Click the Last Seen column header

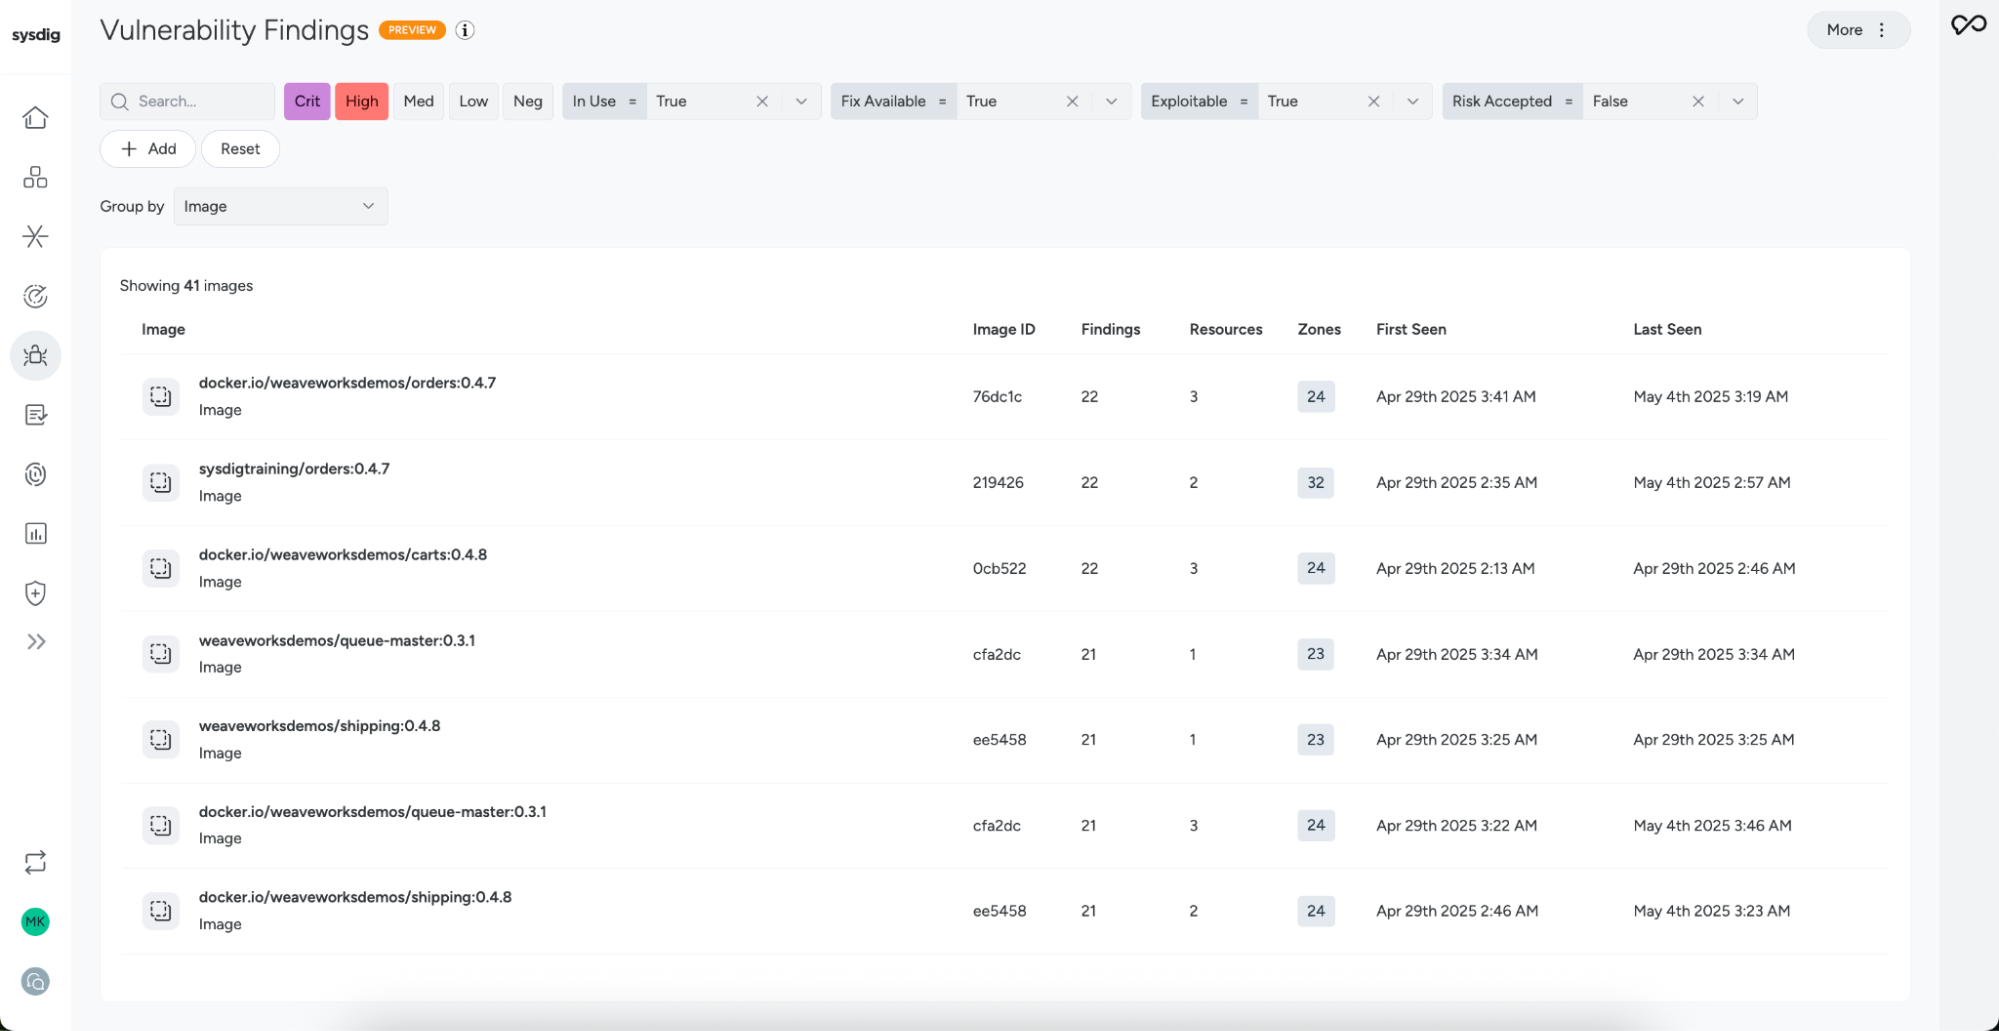point(1667,330)
